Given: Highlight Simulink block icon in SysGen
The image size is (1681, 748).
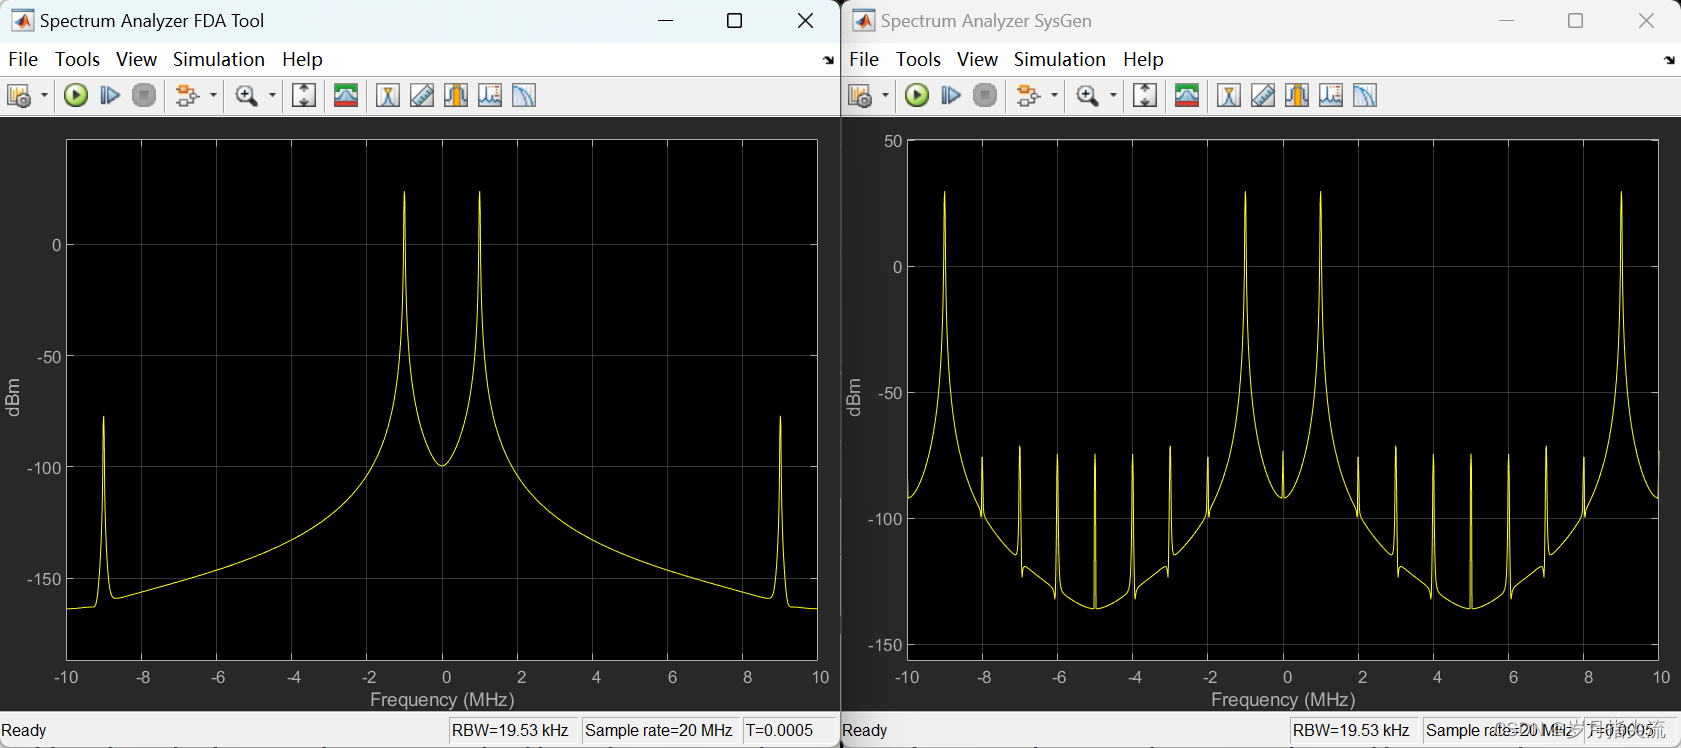Looking at the screenshot, I should pos(1028,96).
